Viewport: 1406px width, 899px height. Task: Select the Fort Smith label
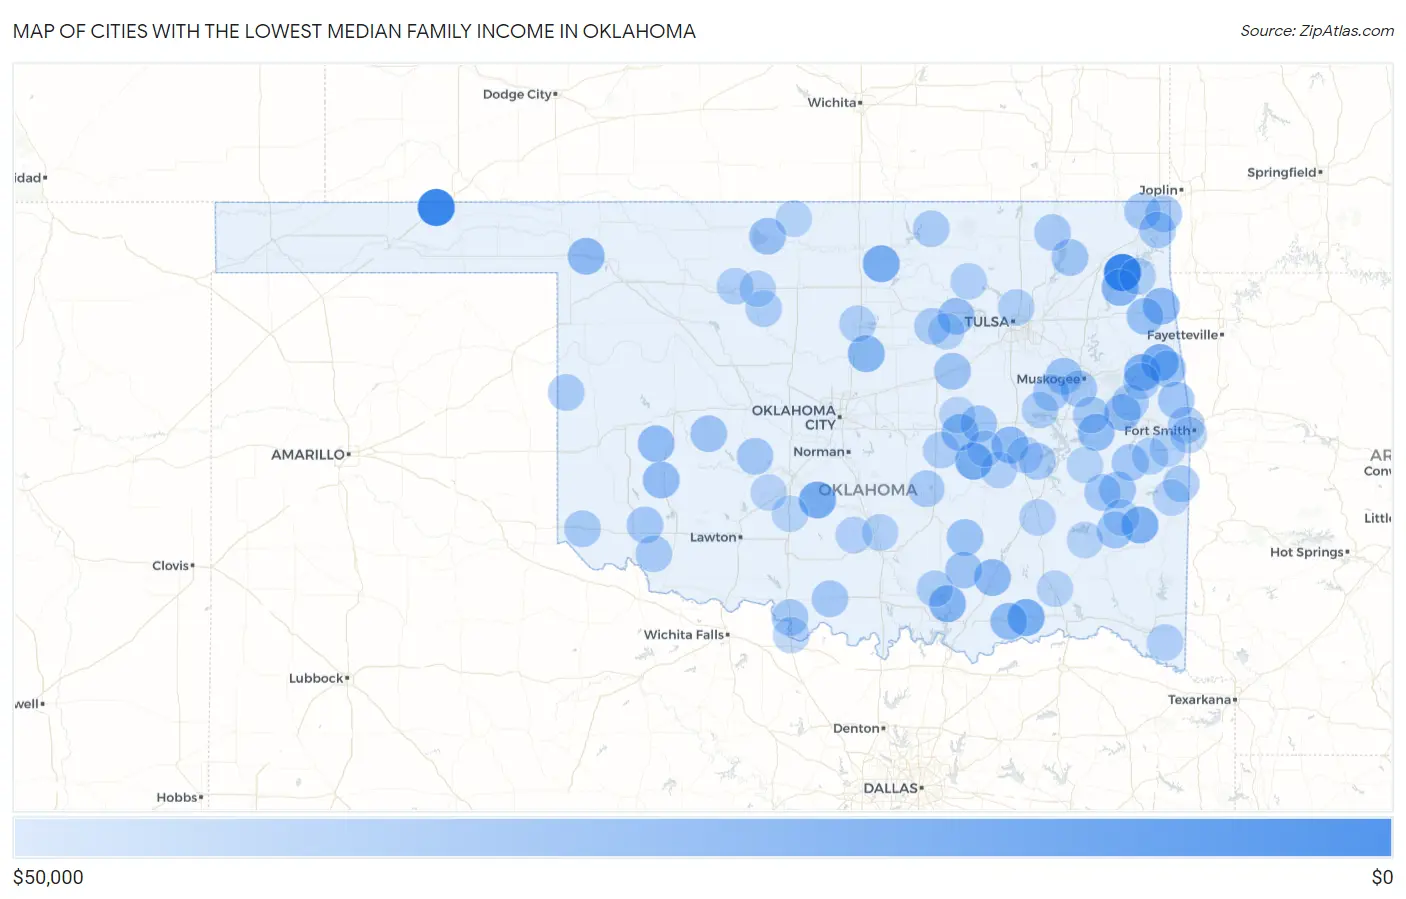click(1157, 431)
